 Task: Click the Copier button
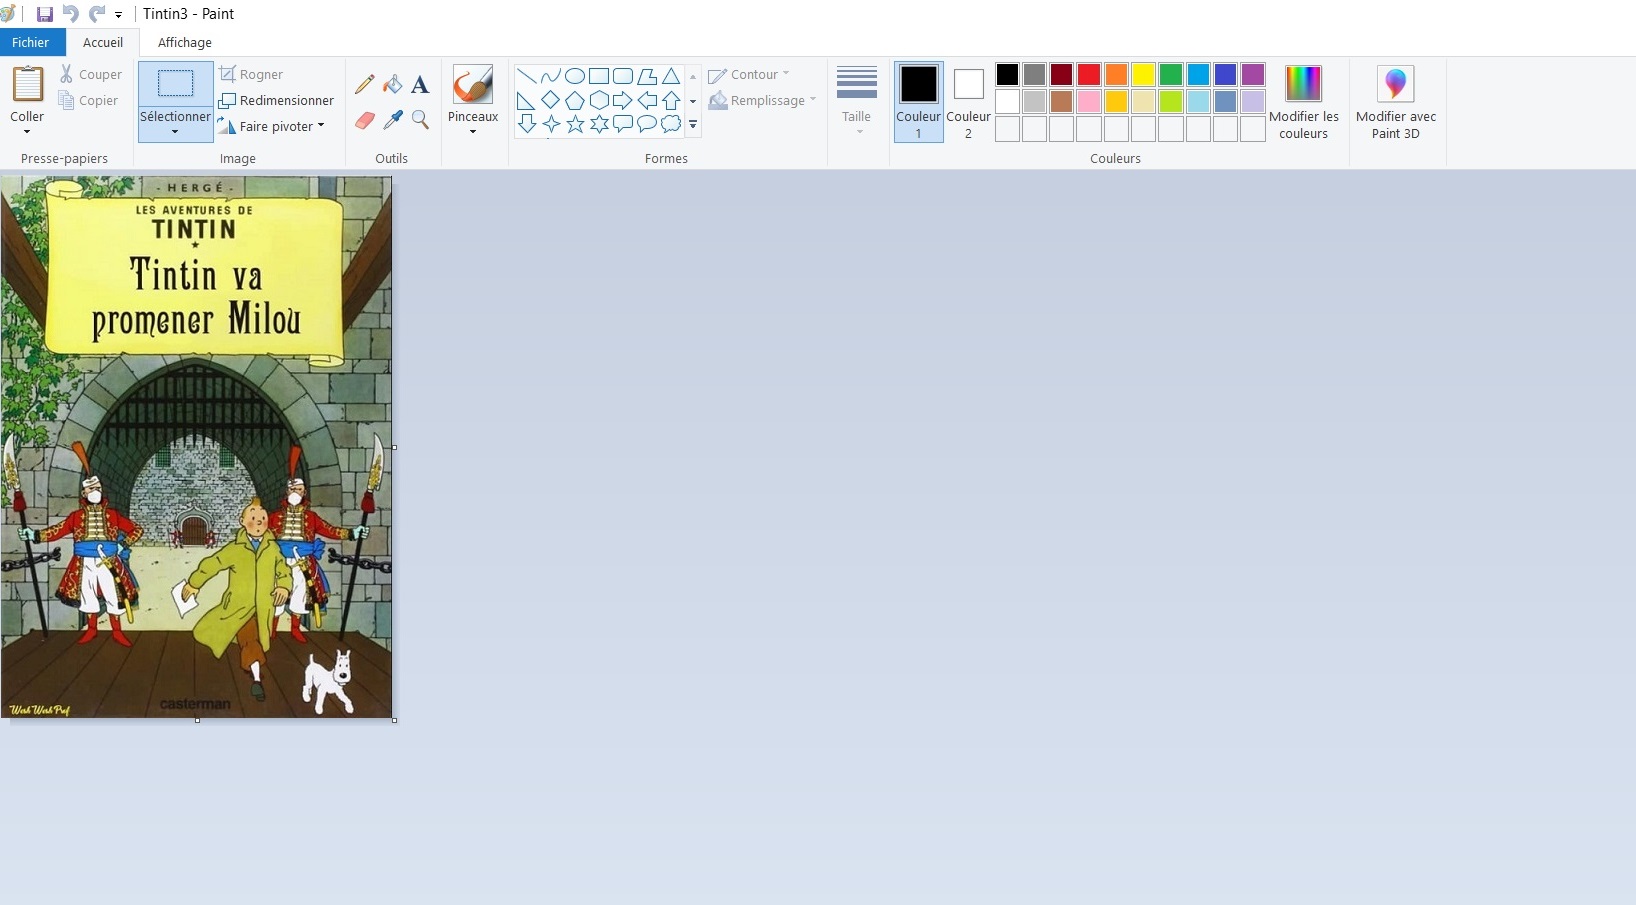tap(88, 100)
